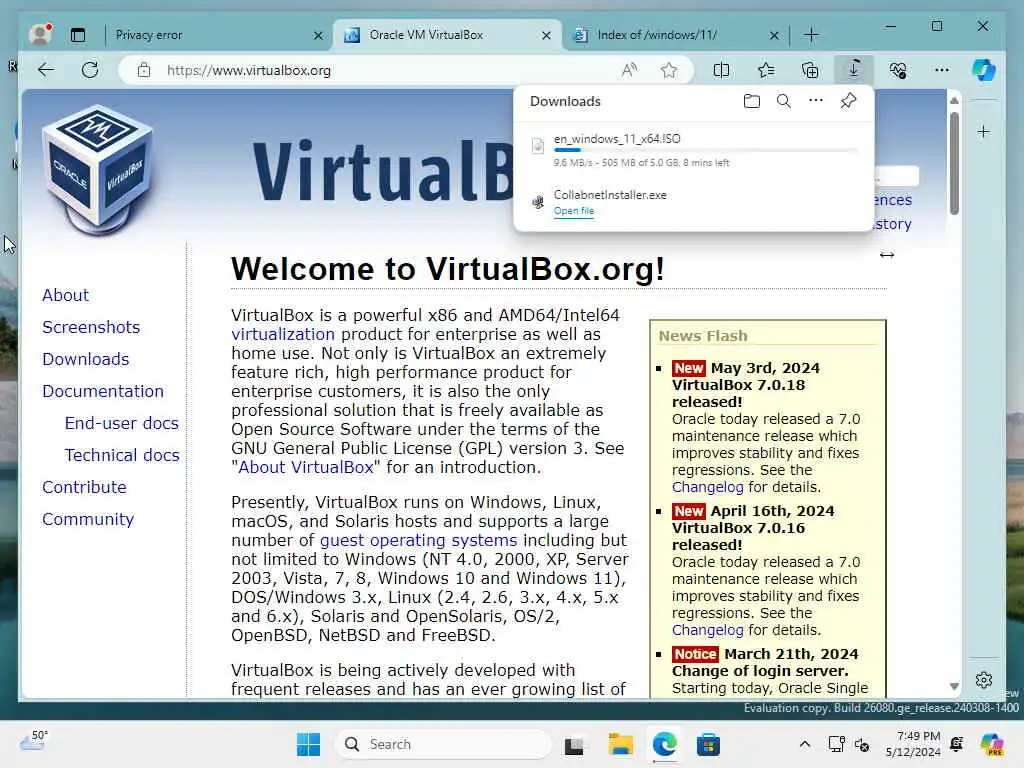The image size is (1024, 768).
Task: Open the About sidebar link
Action: pos(65,295)
